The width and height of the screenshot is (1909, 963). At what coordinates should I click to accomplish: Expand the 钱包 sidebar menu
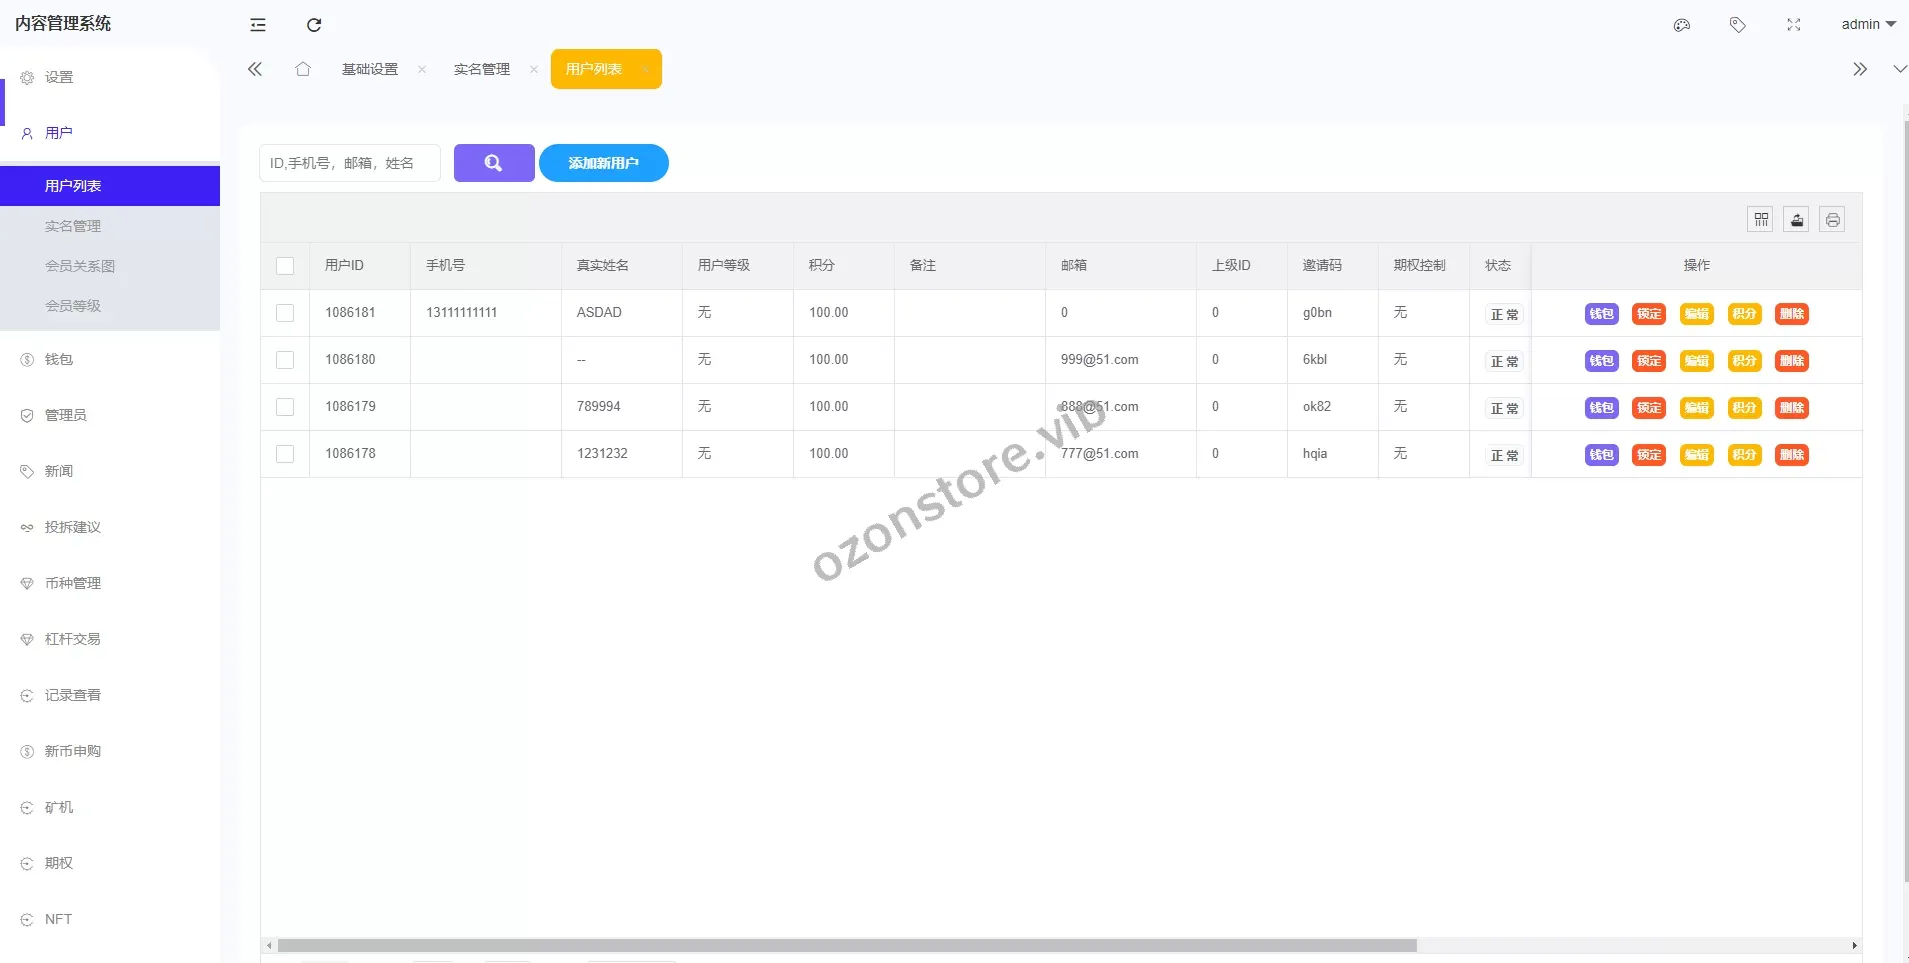[x=59, y=359]
